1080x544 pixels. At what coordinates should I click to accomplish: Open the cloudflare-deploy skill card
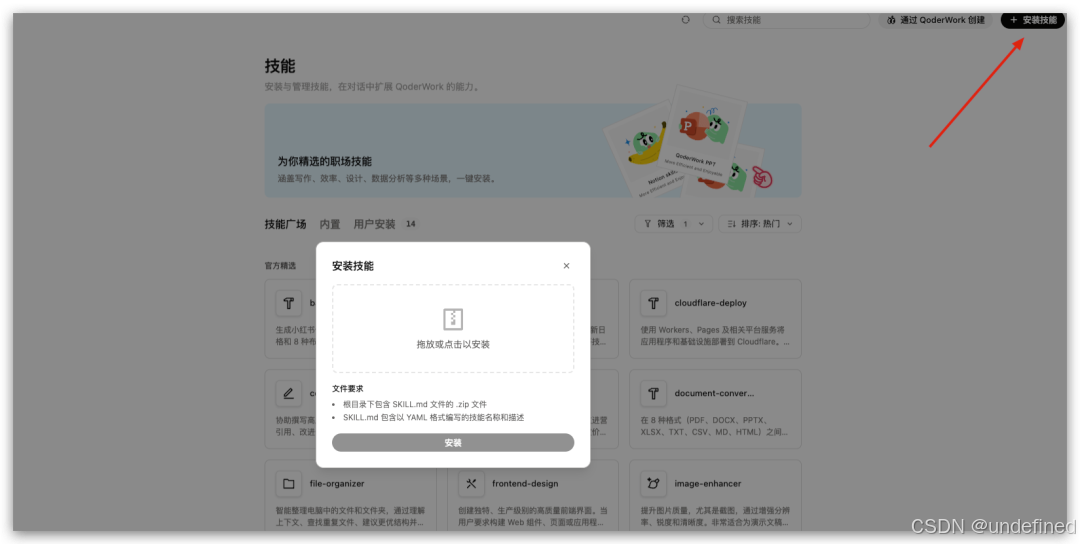pos(715,319)
